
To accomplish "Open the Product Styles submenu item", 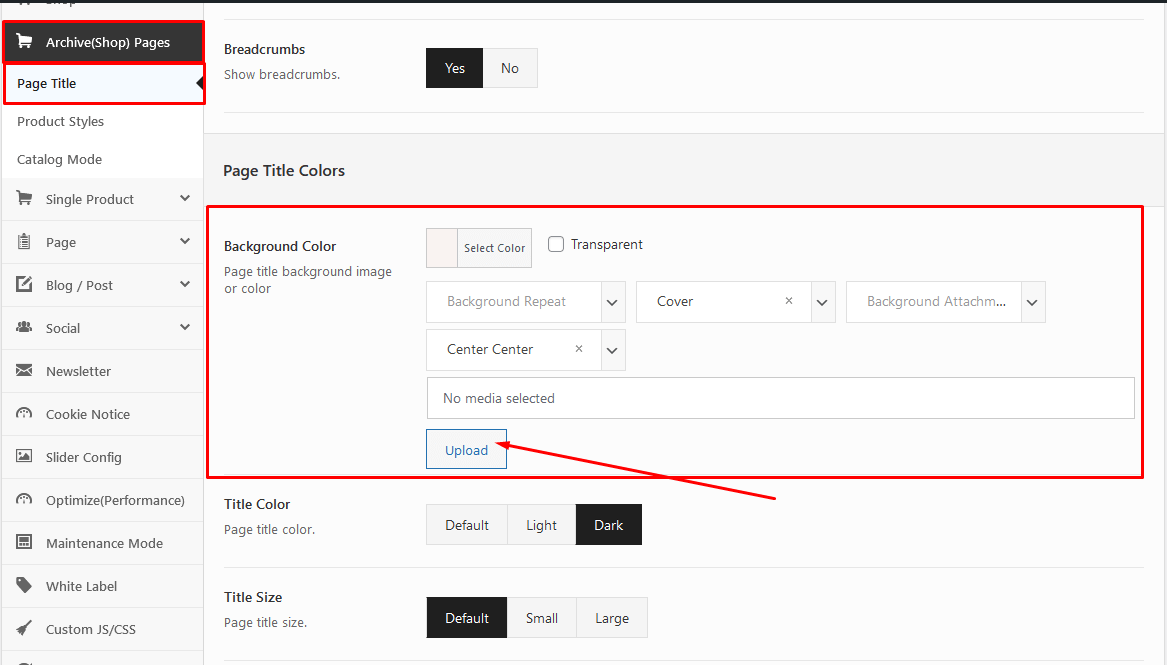I will [61, 121].
